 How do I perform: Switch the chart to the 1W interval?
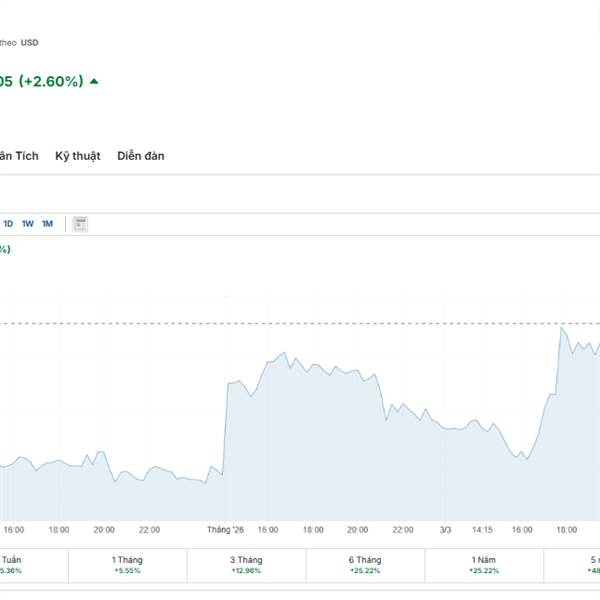(x=28, y=223)
